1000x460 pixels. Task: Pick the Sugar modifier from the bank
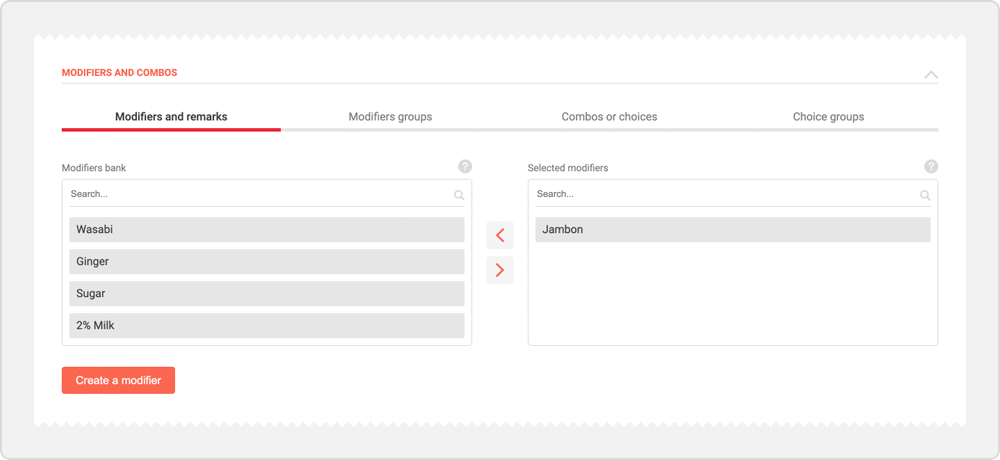pos(267,294)
